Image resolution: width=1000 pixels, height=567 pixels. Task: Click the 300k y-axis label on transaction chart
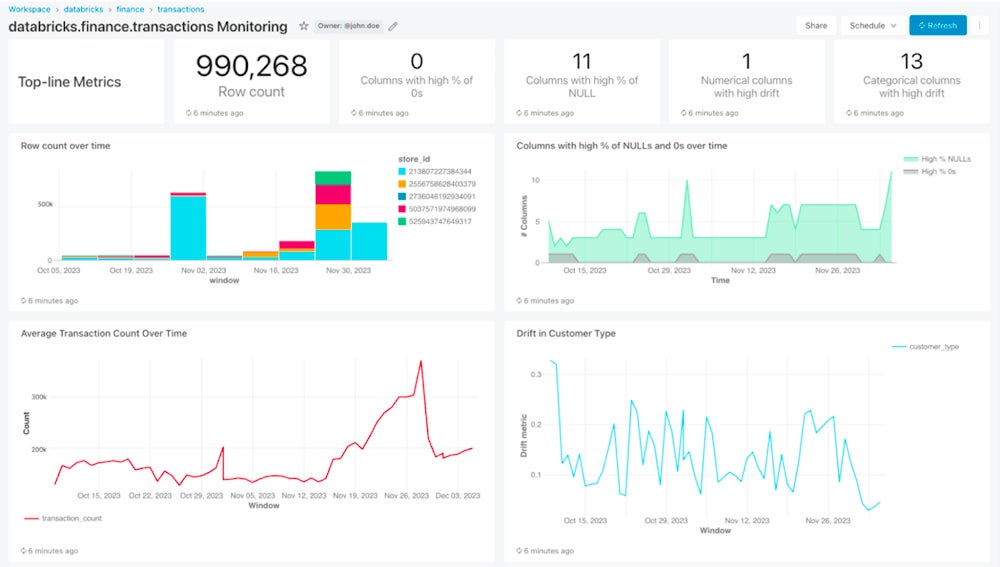(39, 397)
